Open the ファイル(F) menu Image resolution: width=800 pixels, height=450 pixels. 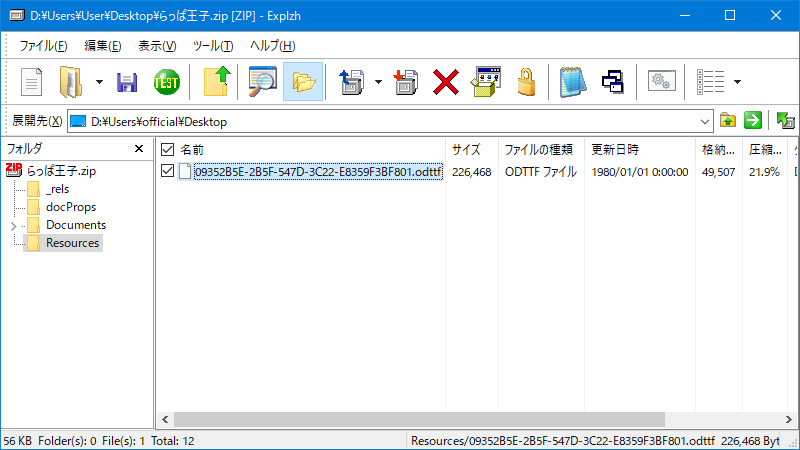(43, 46)
